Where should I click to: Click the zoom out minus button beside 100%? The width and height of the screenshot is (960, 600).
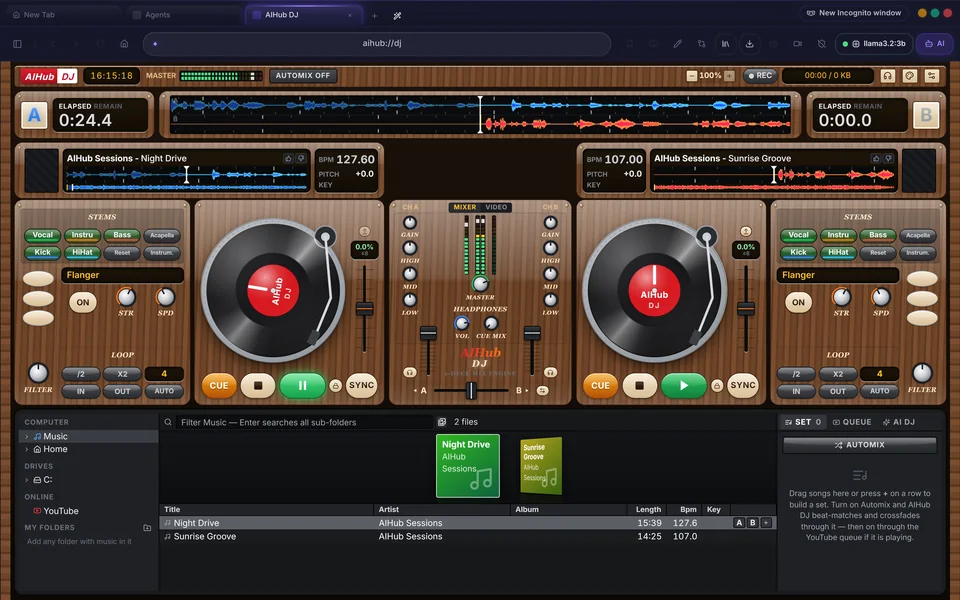pos(691,76)
